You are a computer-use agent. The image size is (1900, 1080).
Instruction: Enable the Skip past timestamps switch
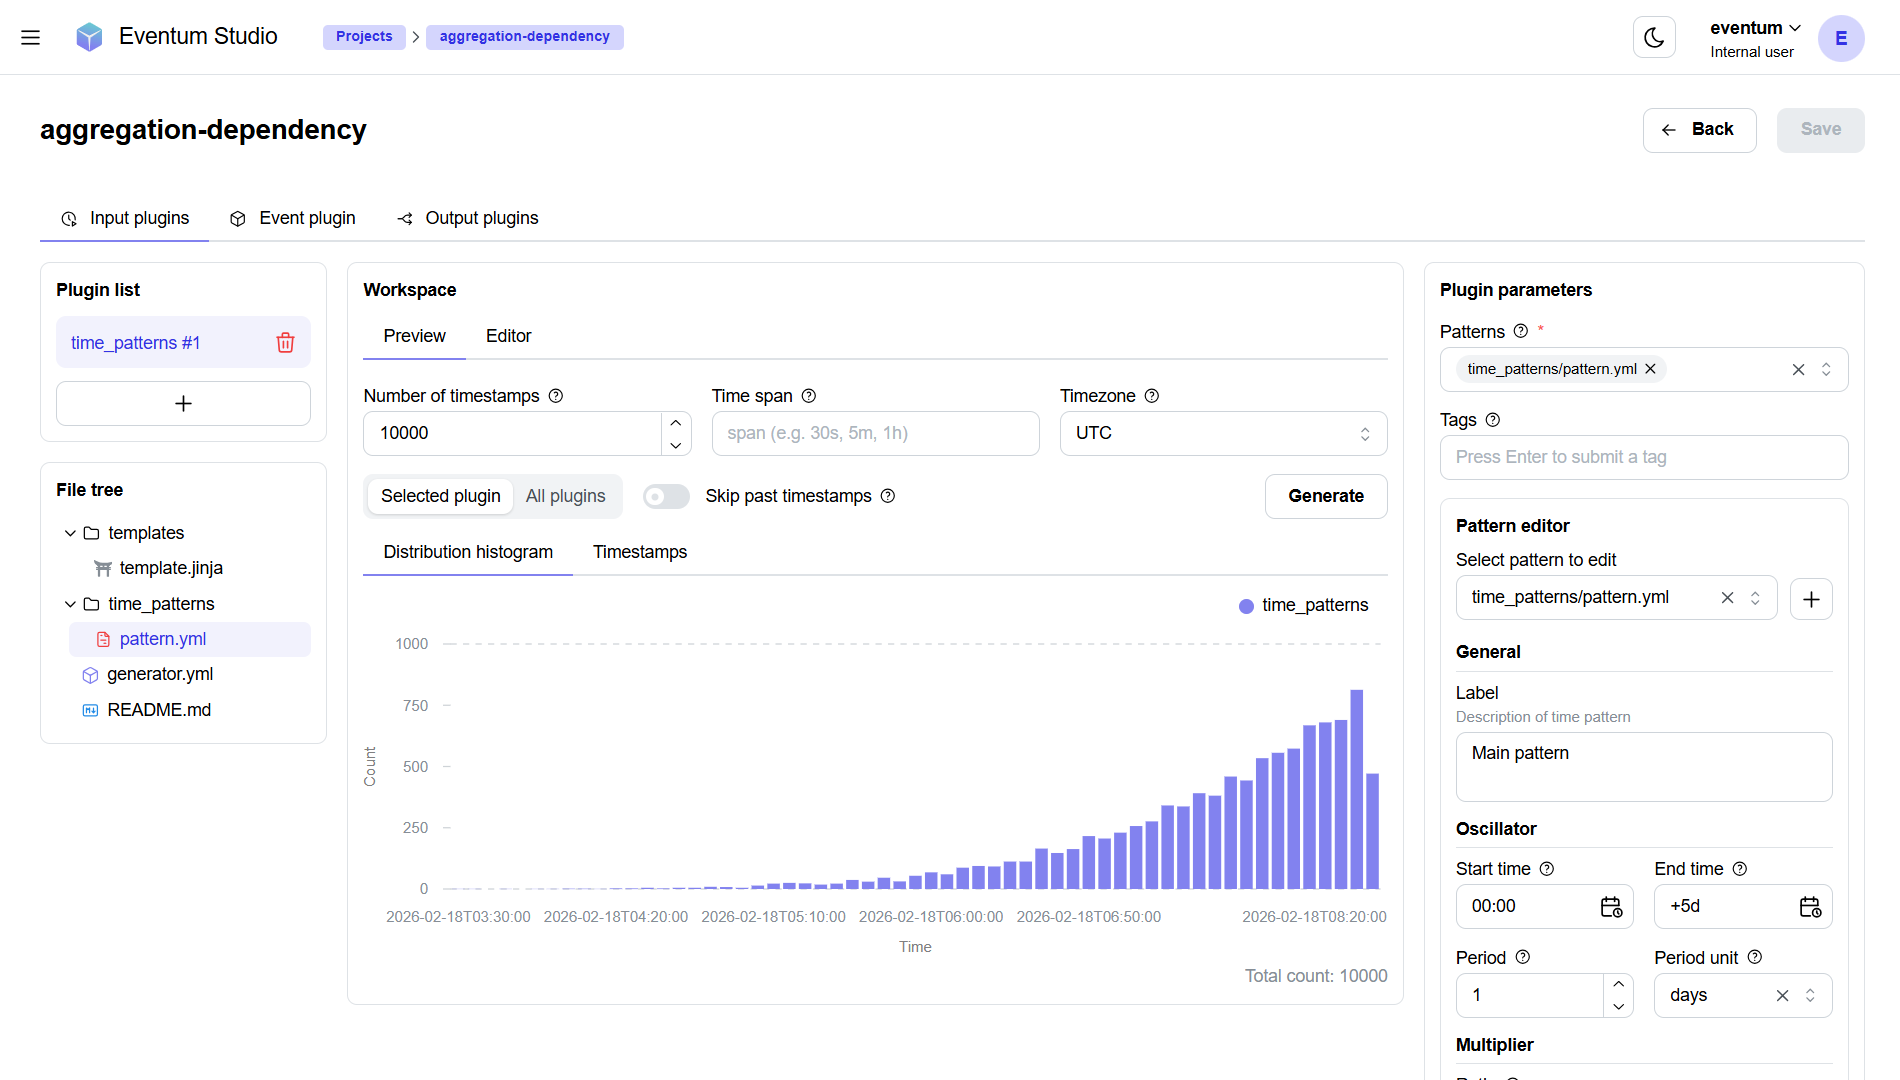[x=666, y=497]
